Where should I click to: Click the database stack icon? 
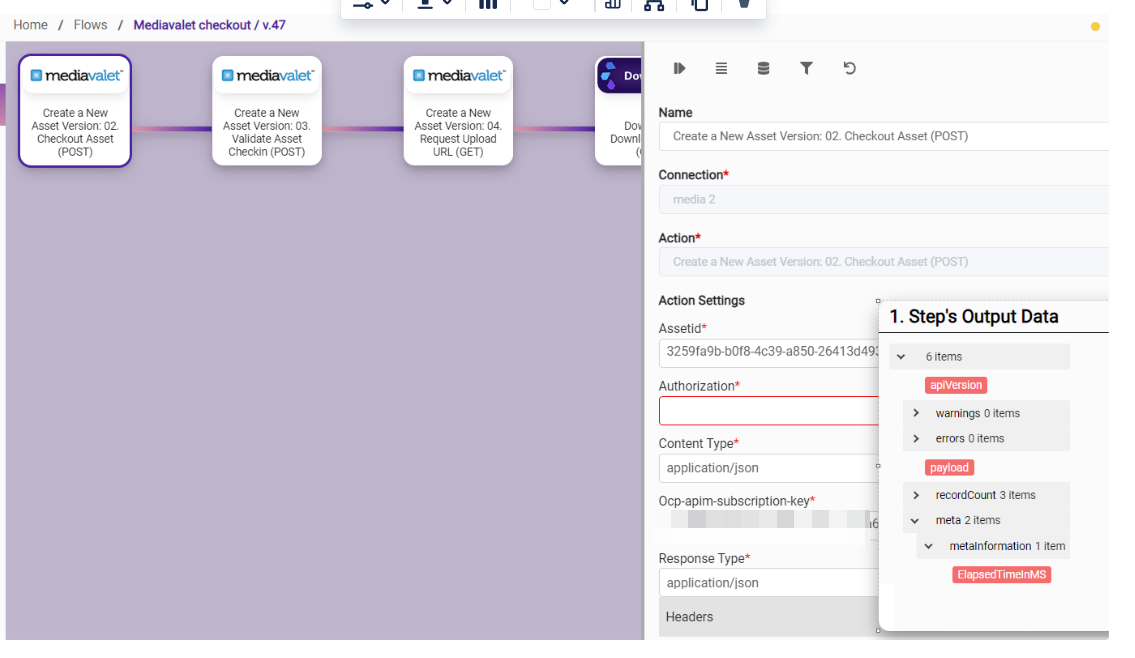[763, 68]
